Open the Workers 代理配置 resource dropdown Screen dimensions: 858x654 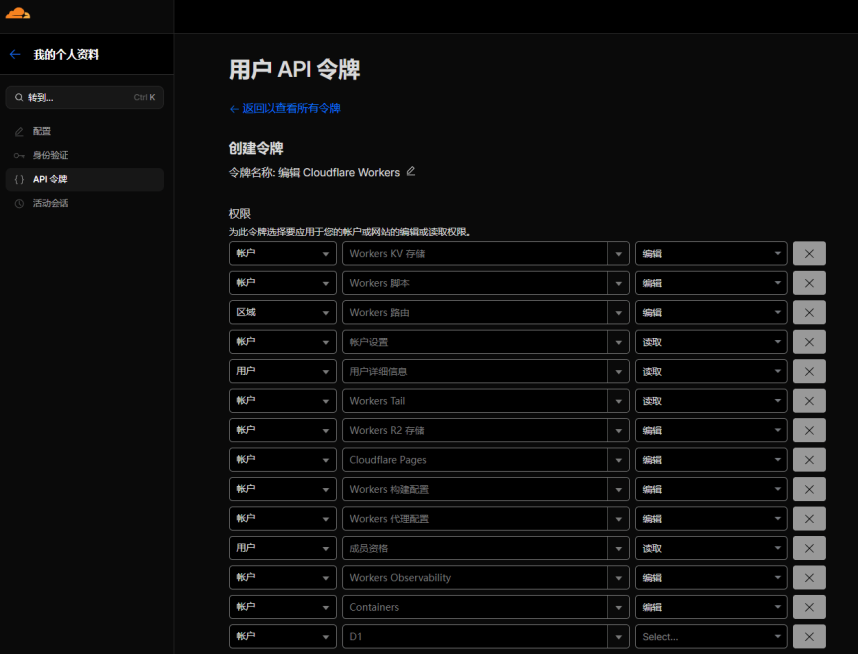pos(485,519)
